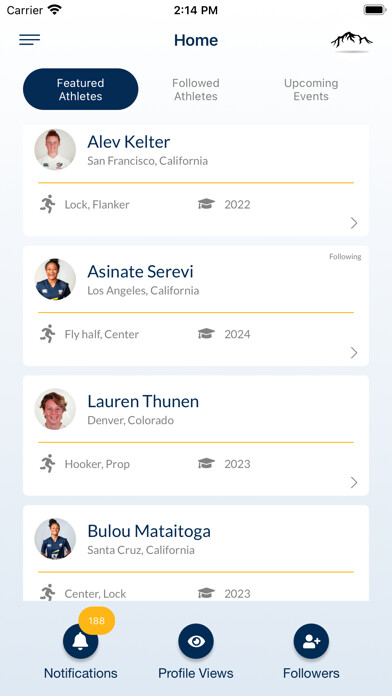
Task: Expand Asinate Serevi card chevron
Action: point(354,352)
